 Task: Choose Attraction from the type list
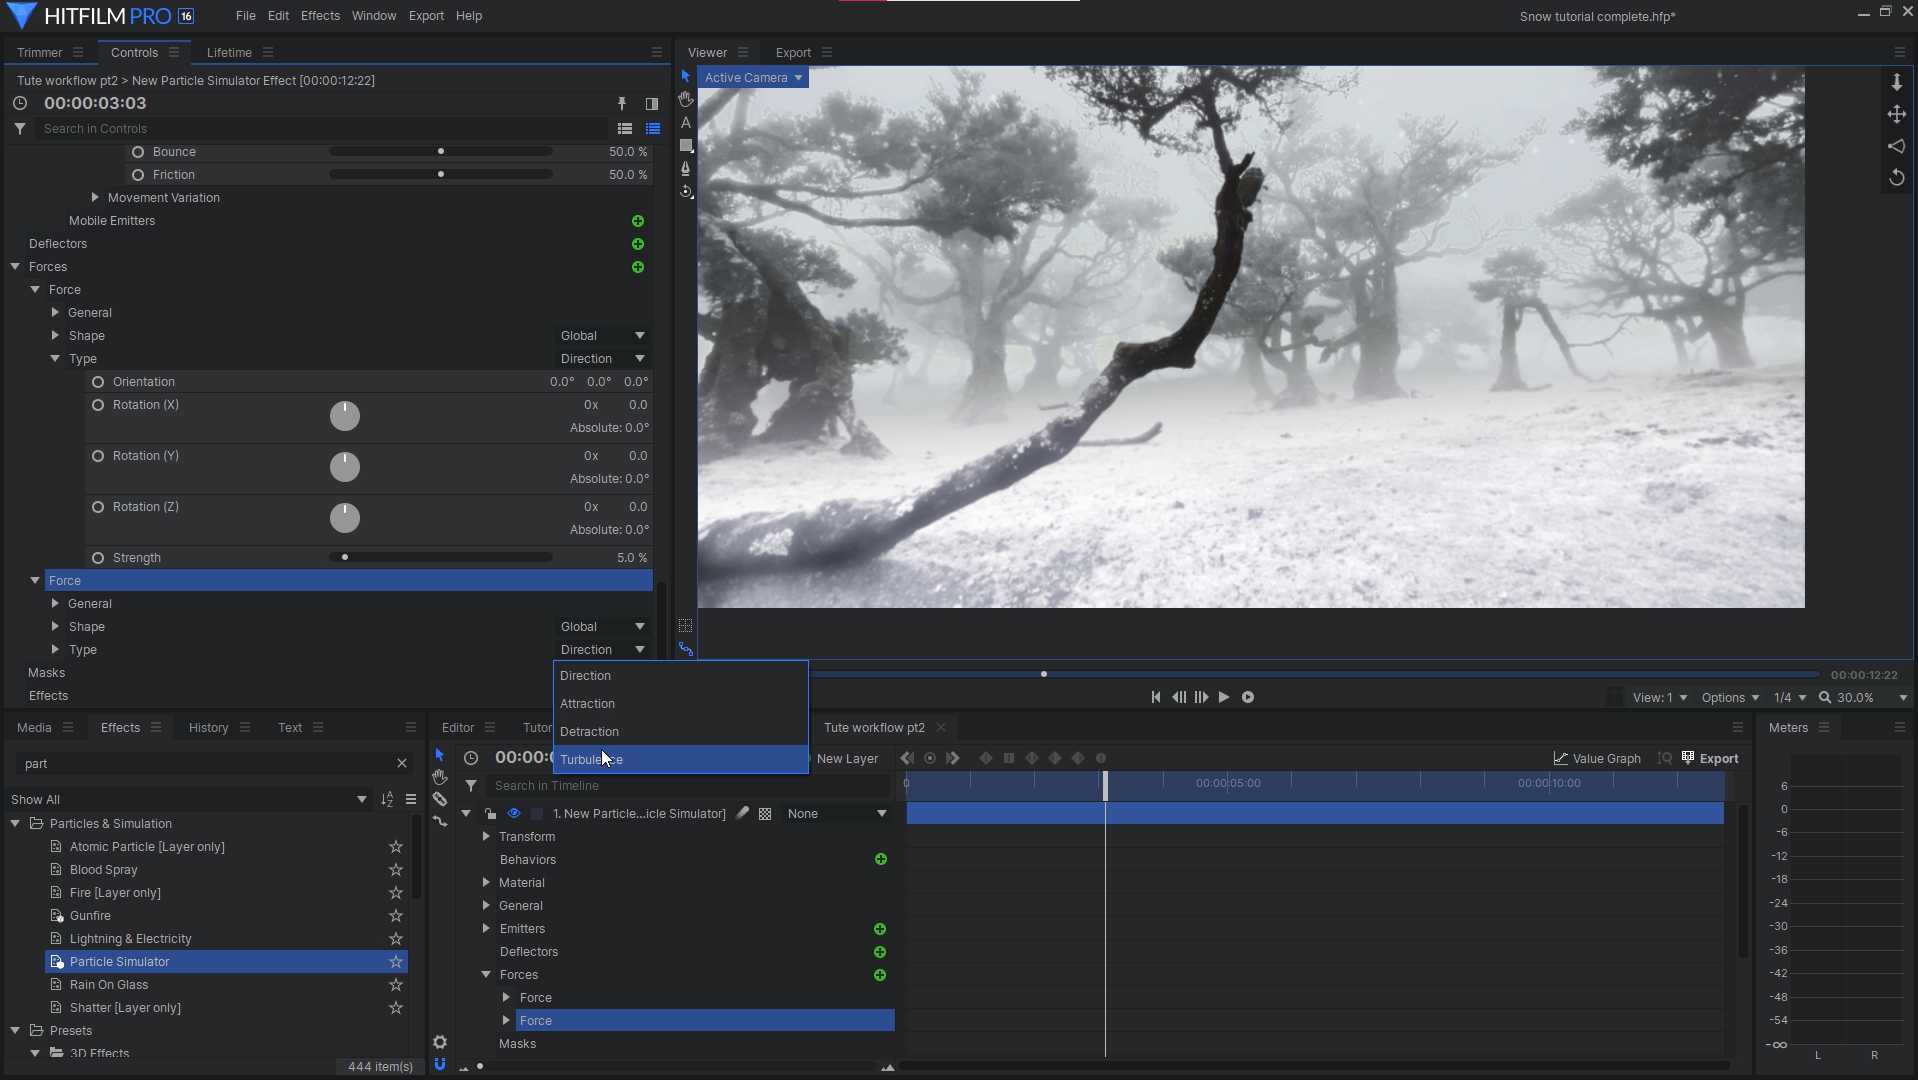[680, 704]
